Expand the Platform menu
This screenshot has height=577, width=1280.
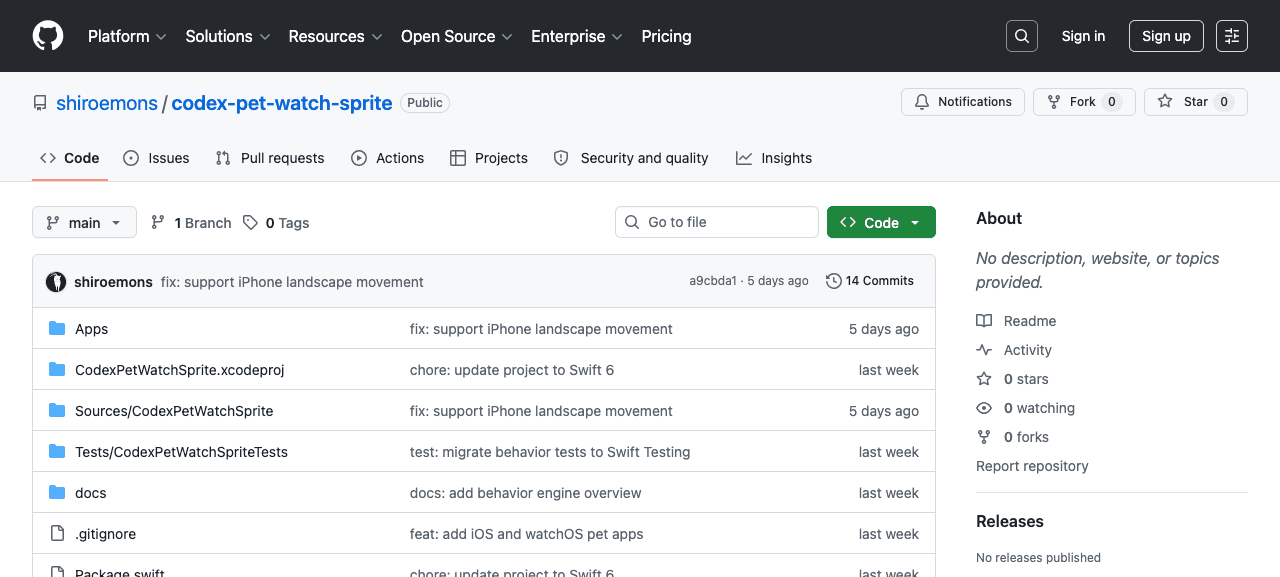[x=129, y=36]
